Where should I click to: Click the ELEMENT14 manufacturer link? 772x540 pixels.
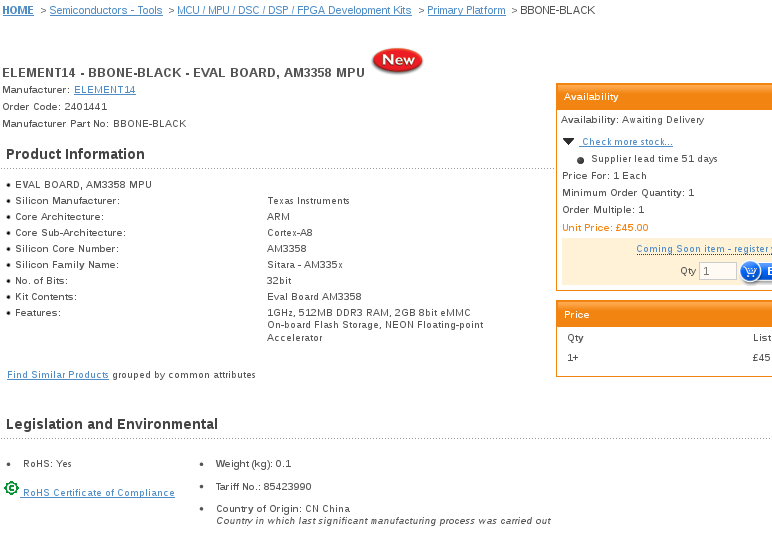pyautogui.click(x=105, y=90)
